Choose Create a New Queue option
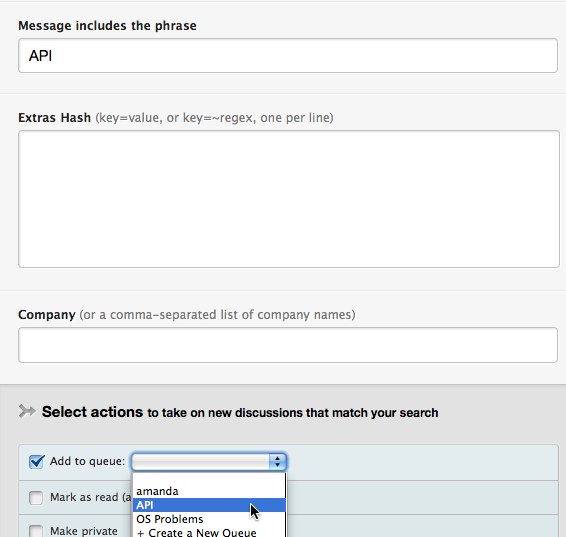The height and width of the screenshot is (537, 566). point(209,532)
